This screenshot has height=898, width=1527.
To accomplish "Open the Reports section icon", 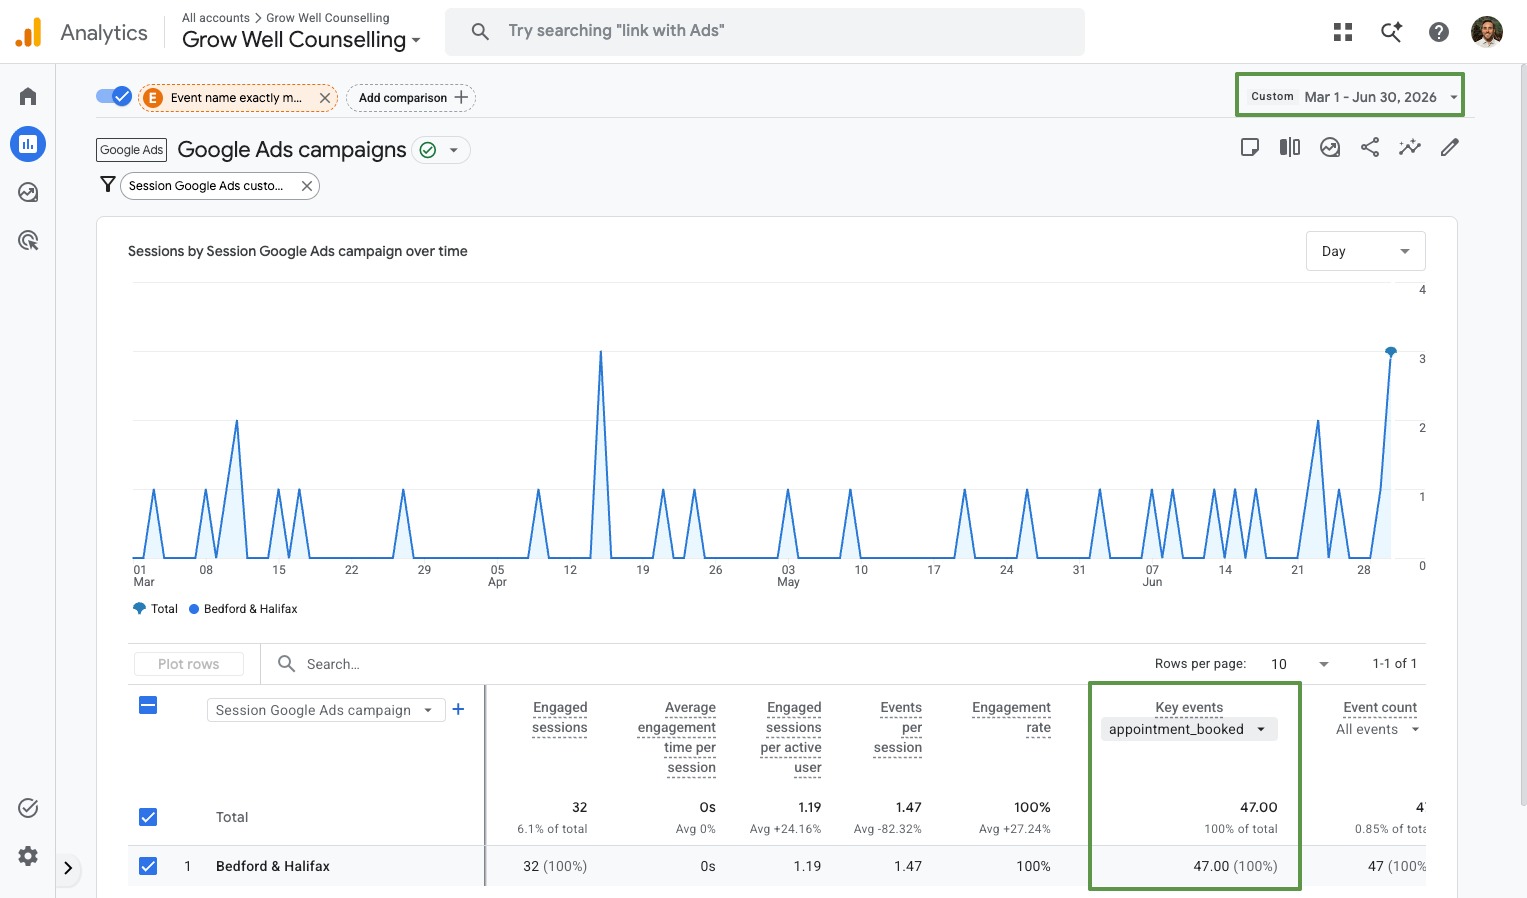I will tap(28, 144).
